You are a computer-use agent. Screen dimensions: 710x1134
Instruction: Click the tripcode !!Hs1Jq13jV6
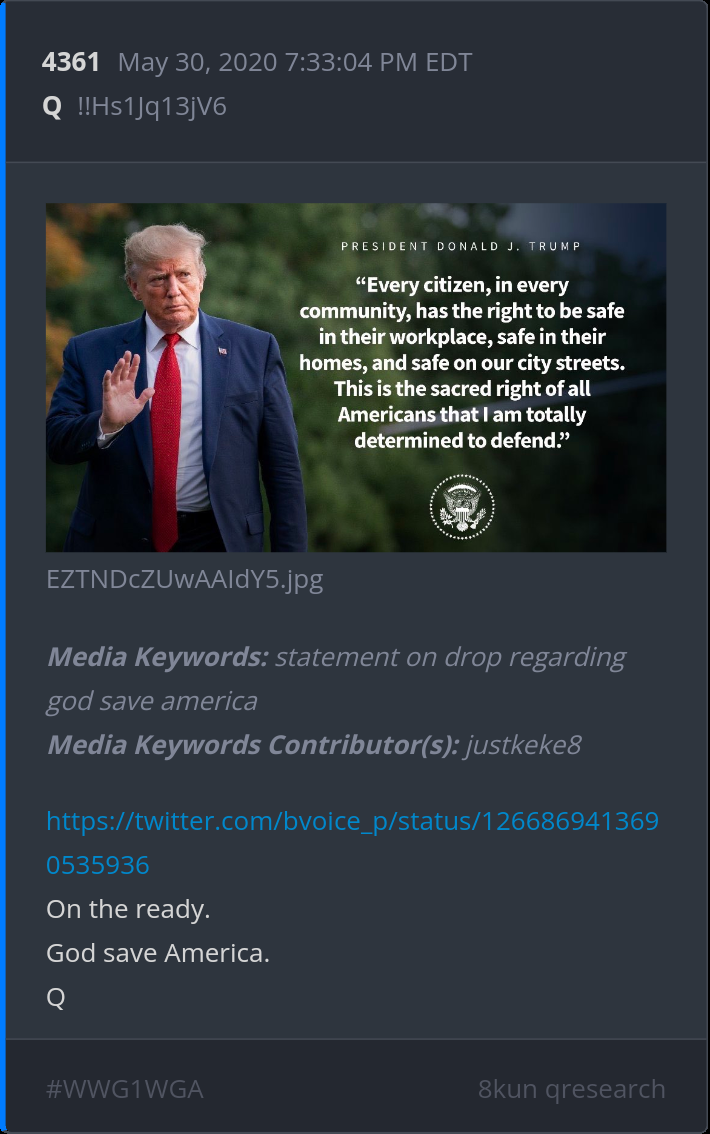[x=152, y=106]
